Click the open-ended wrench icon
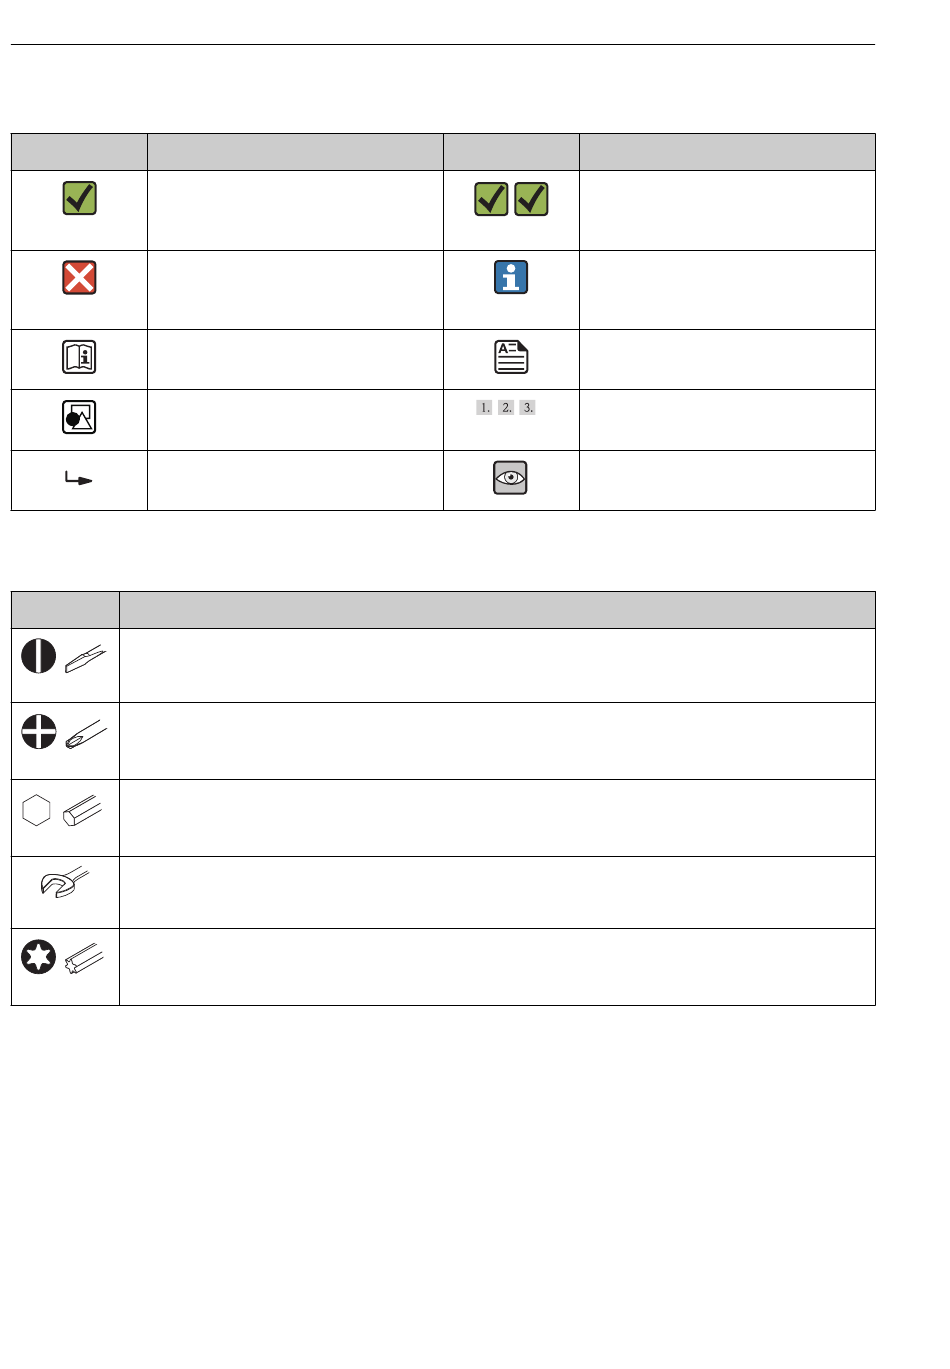This screenshot has height=1369, width=950. (64, 883)
